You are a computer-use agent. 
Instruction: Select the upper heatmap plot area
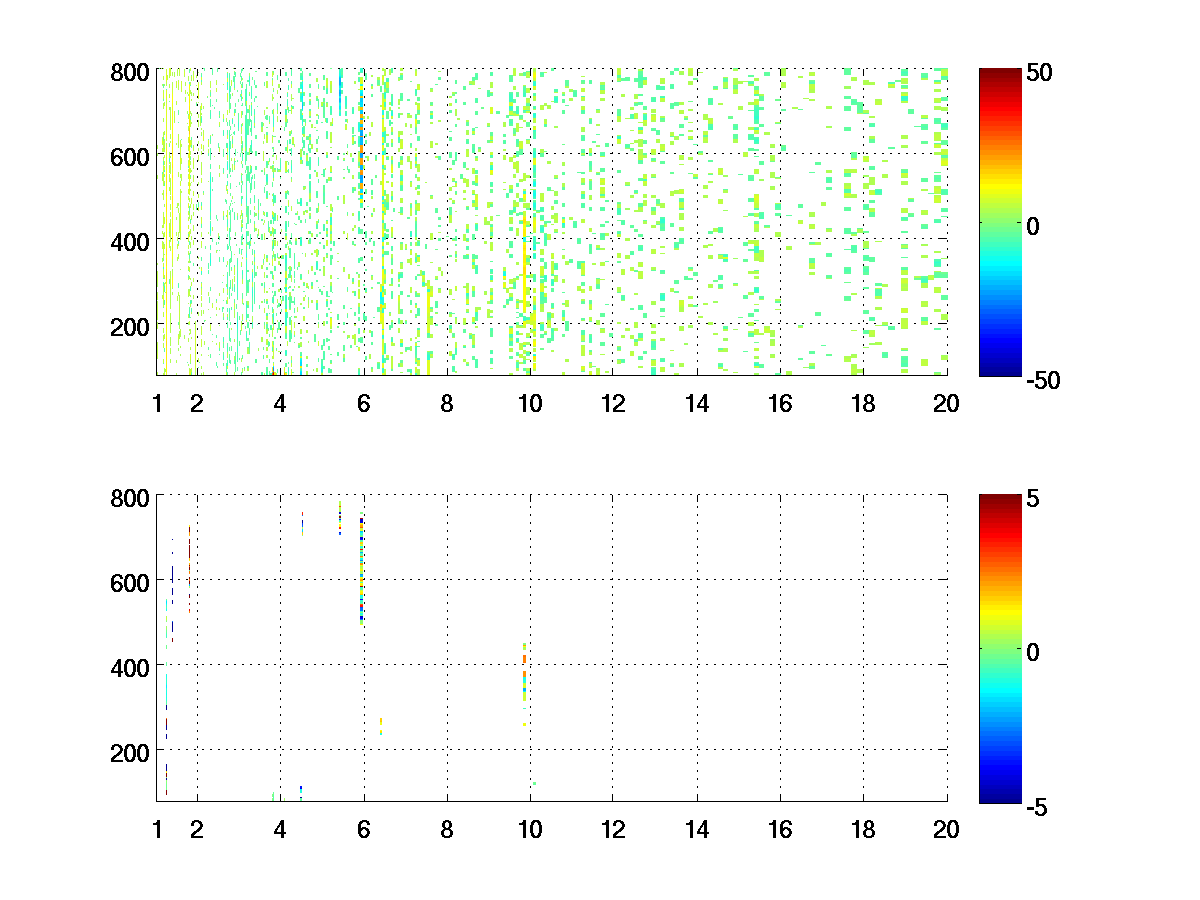pos(552,221)
